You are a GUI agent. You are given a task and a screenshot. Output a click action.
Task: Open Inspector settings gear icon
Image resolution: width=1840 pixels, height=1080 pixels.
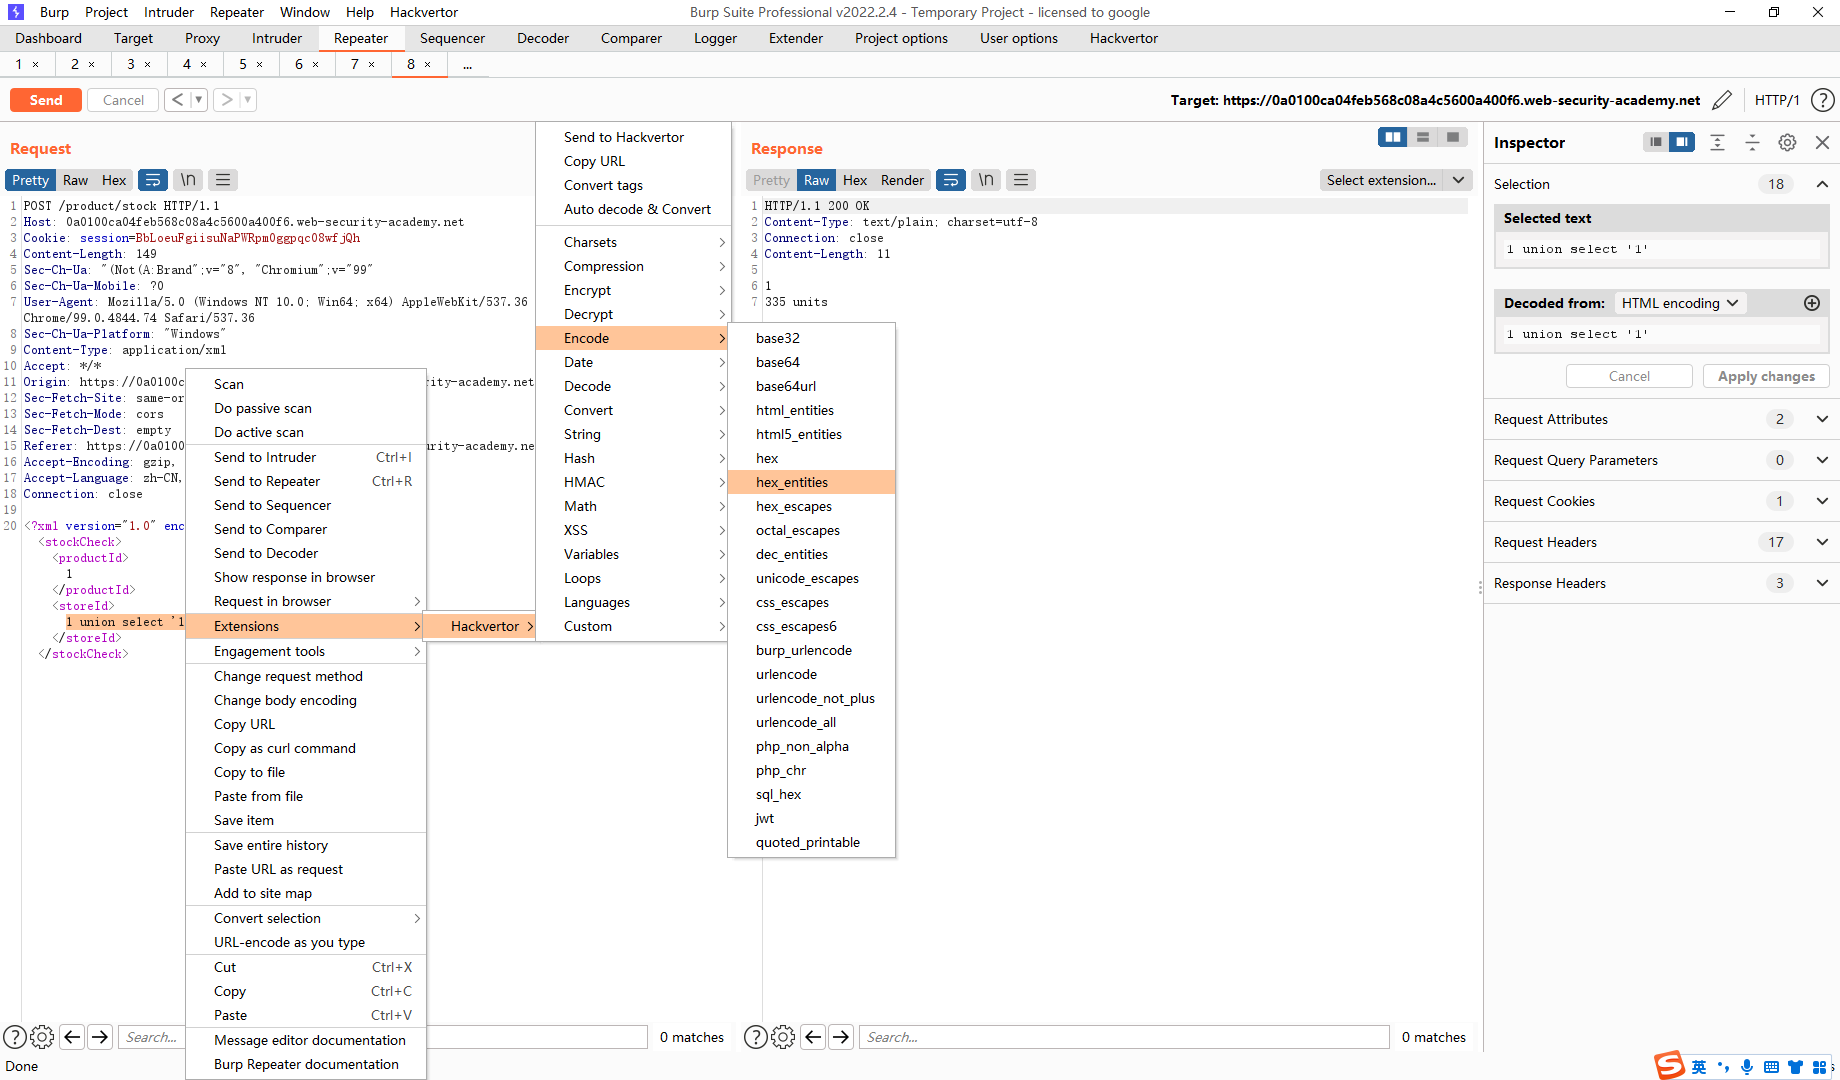tap(1787, 142)
